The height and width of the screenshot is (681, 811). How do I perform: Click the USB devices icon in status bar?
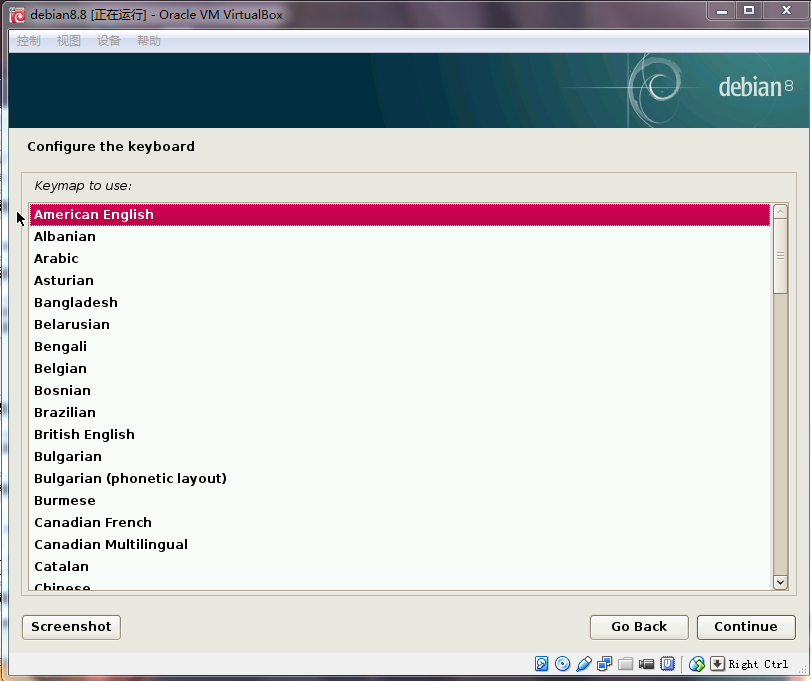tap(584, 664)
